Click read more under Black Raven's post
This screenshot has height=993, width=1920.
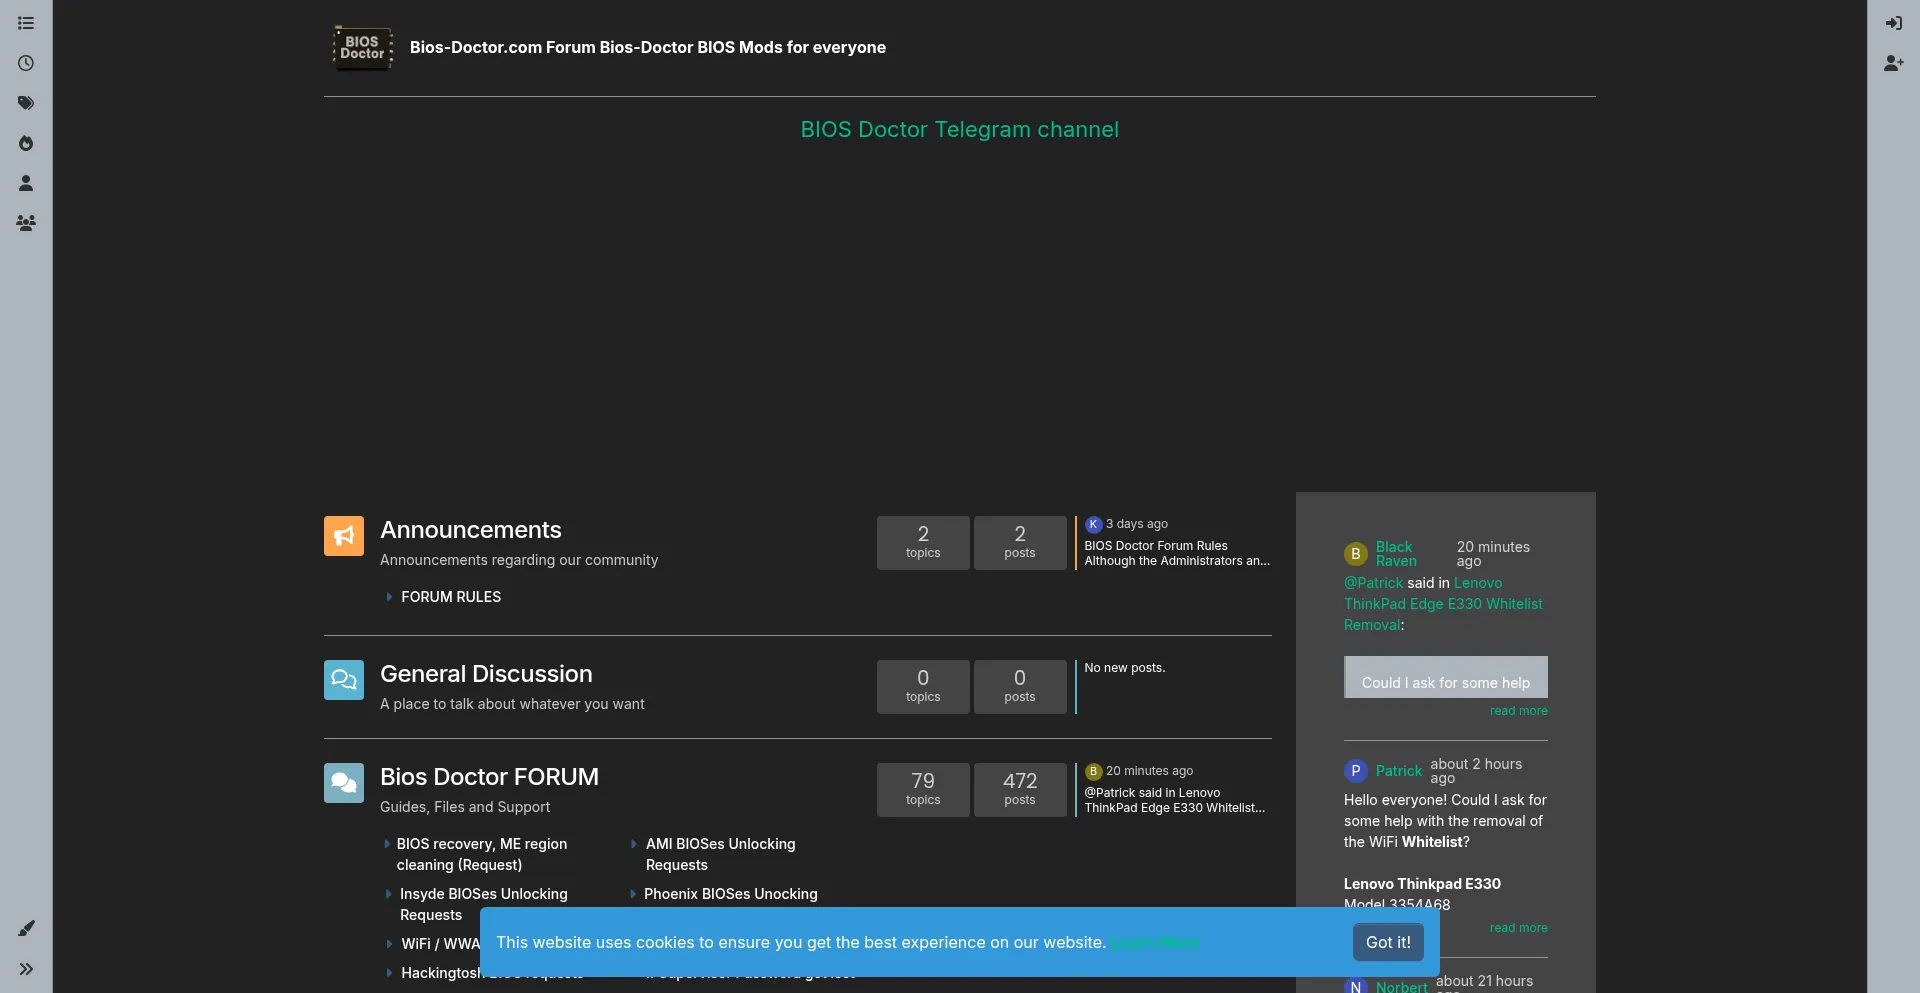point(1518,711)
